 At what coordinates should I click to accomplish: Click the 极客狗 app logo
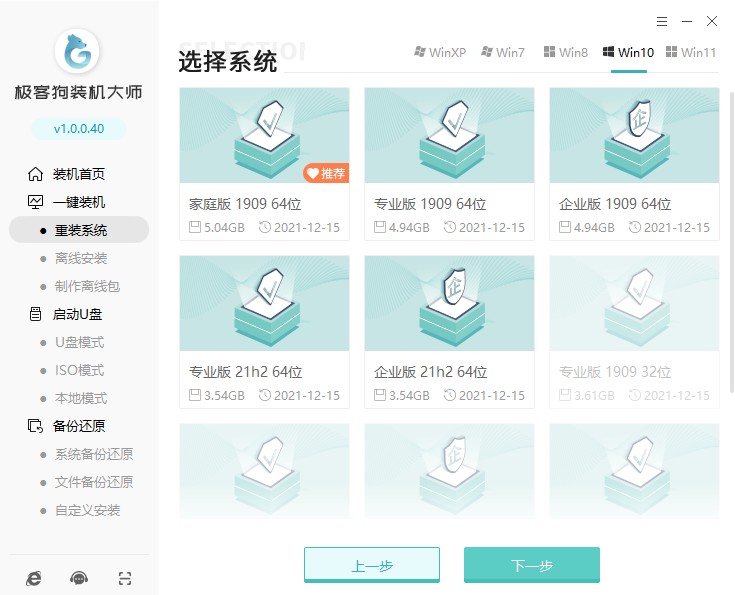(x=77, y=51)
